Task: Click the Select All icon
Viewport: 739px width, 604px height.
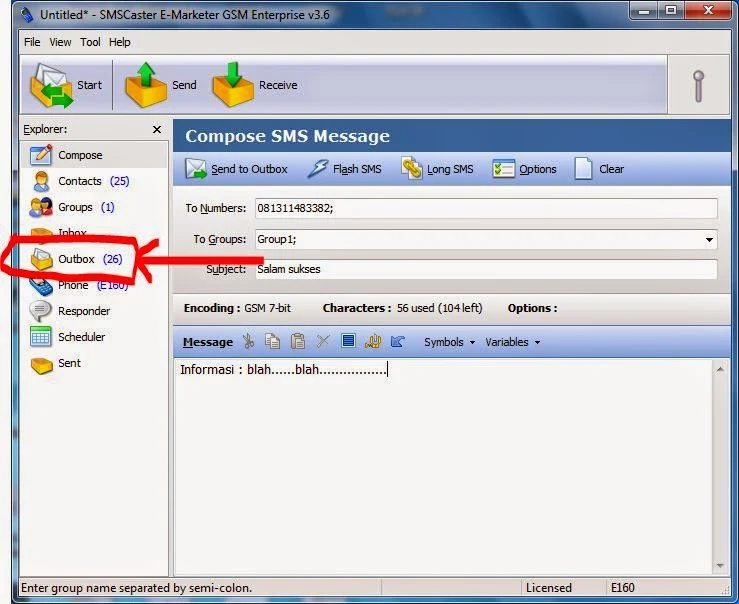Action: 348,341
